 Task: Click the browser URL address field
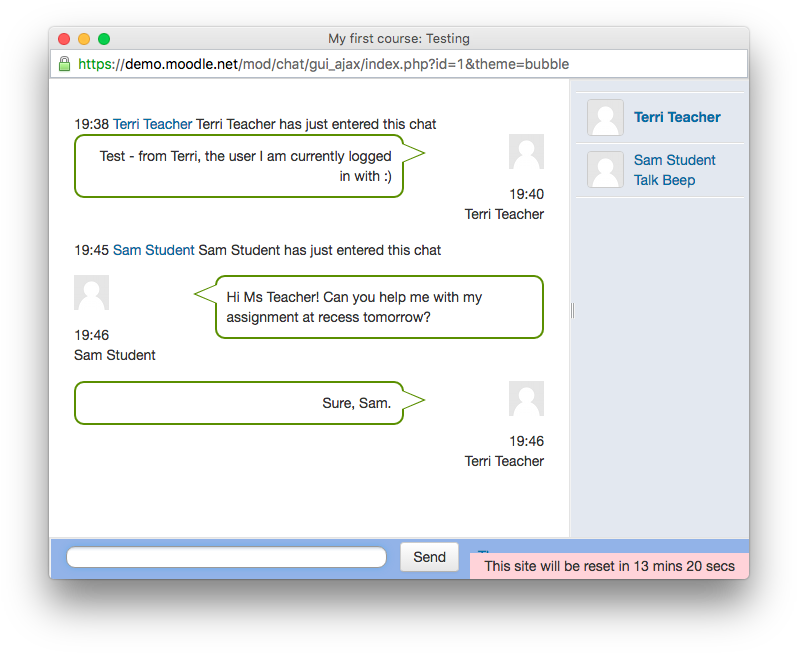[x=400, y=64]
